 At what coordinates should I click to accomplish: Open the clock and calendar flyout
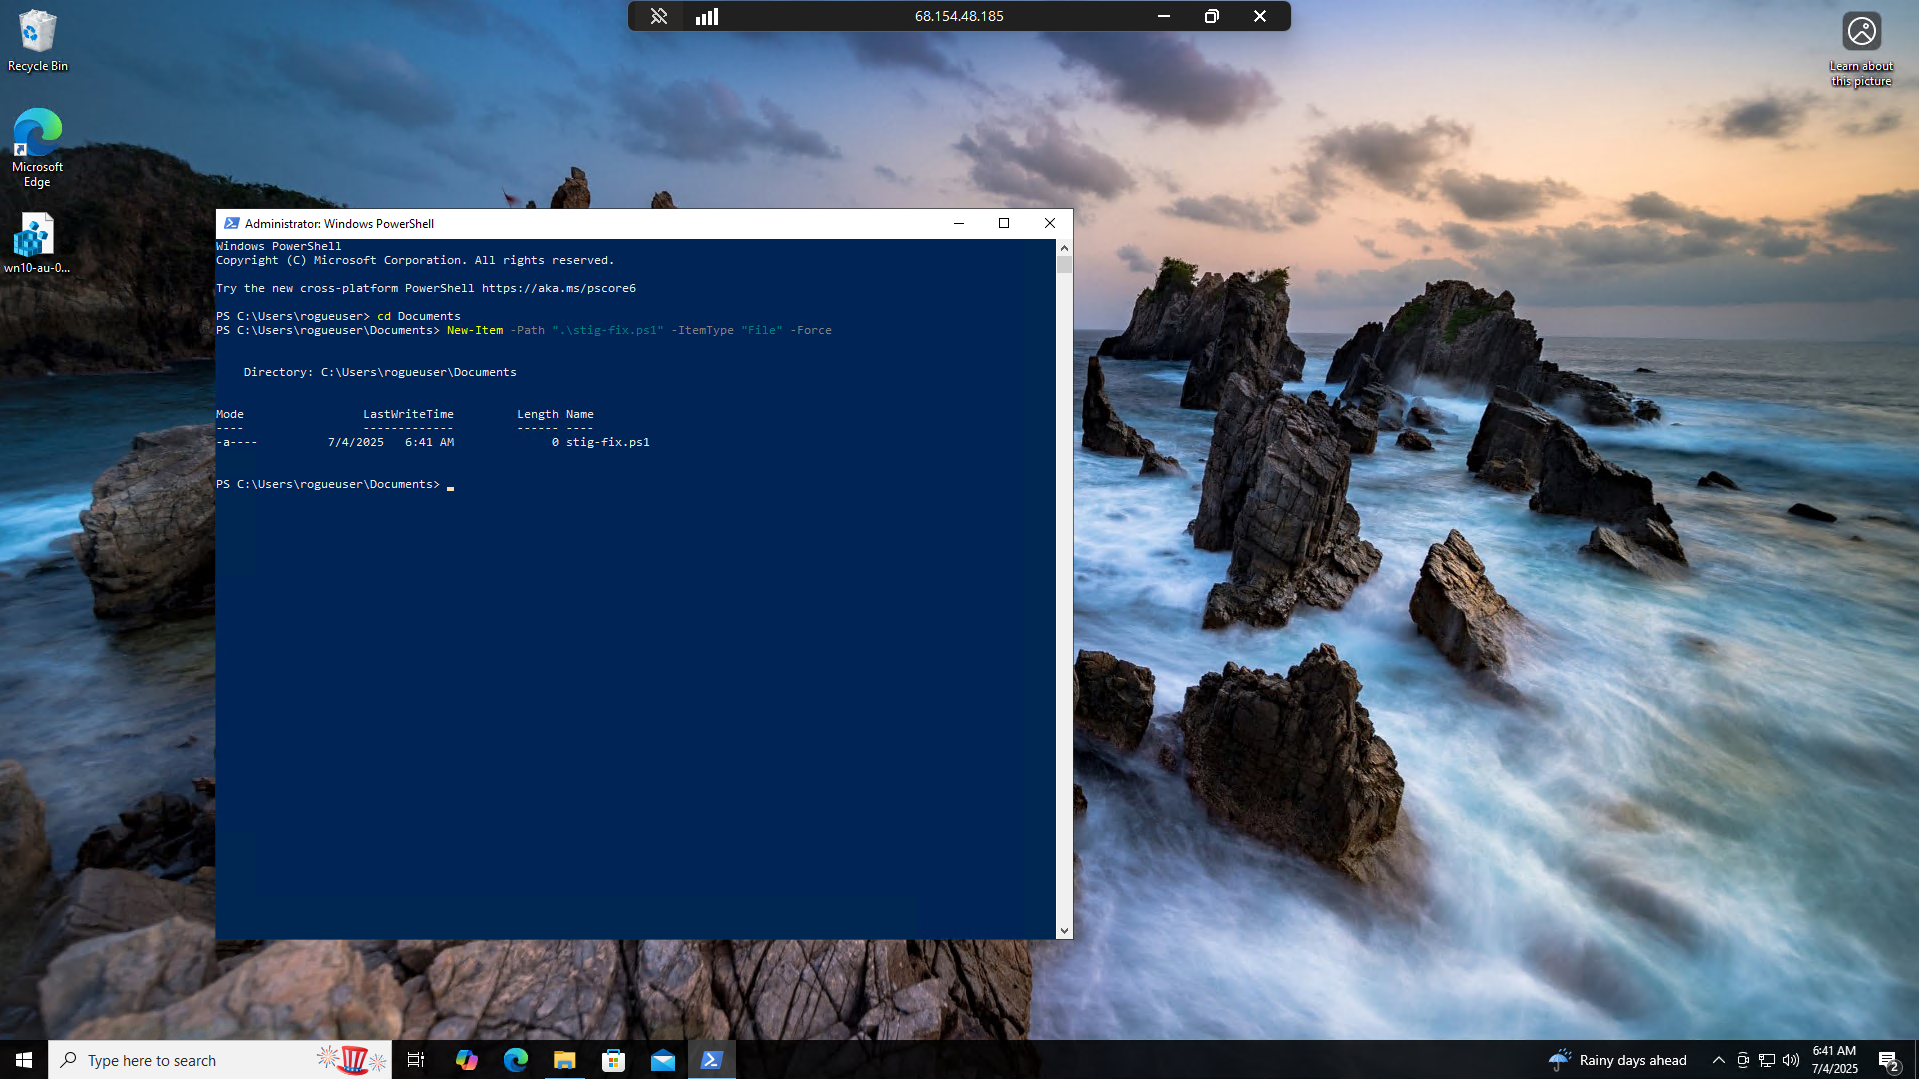tap(1834, 1060)
